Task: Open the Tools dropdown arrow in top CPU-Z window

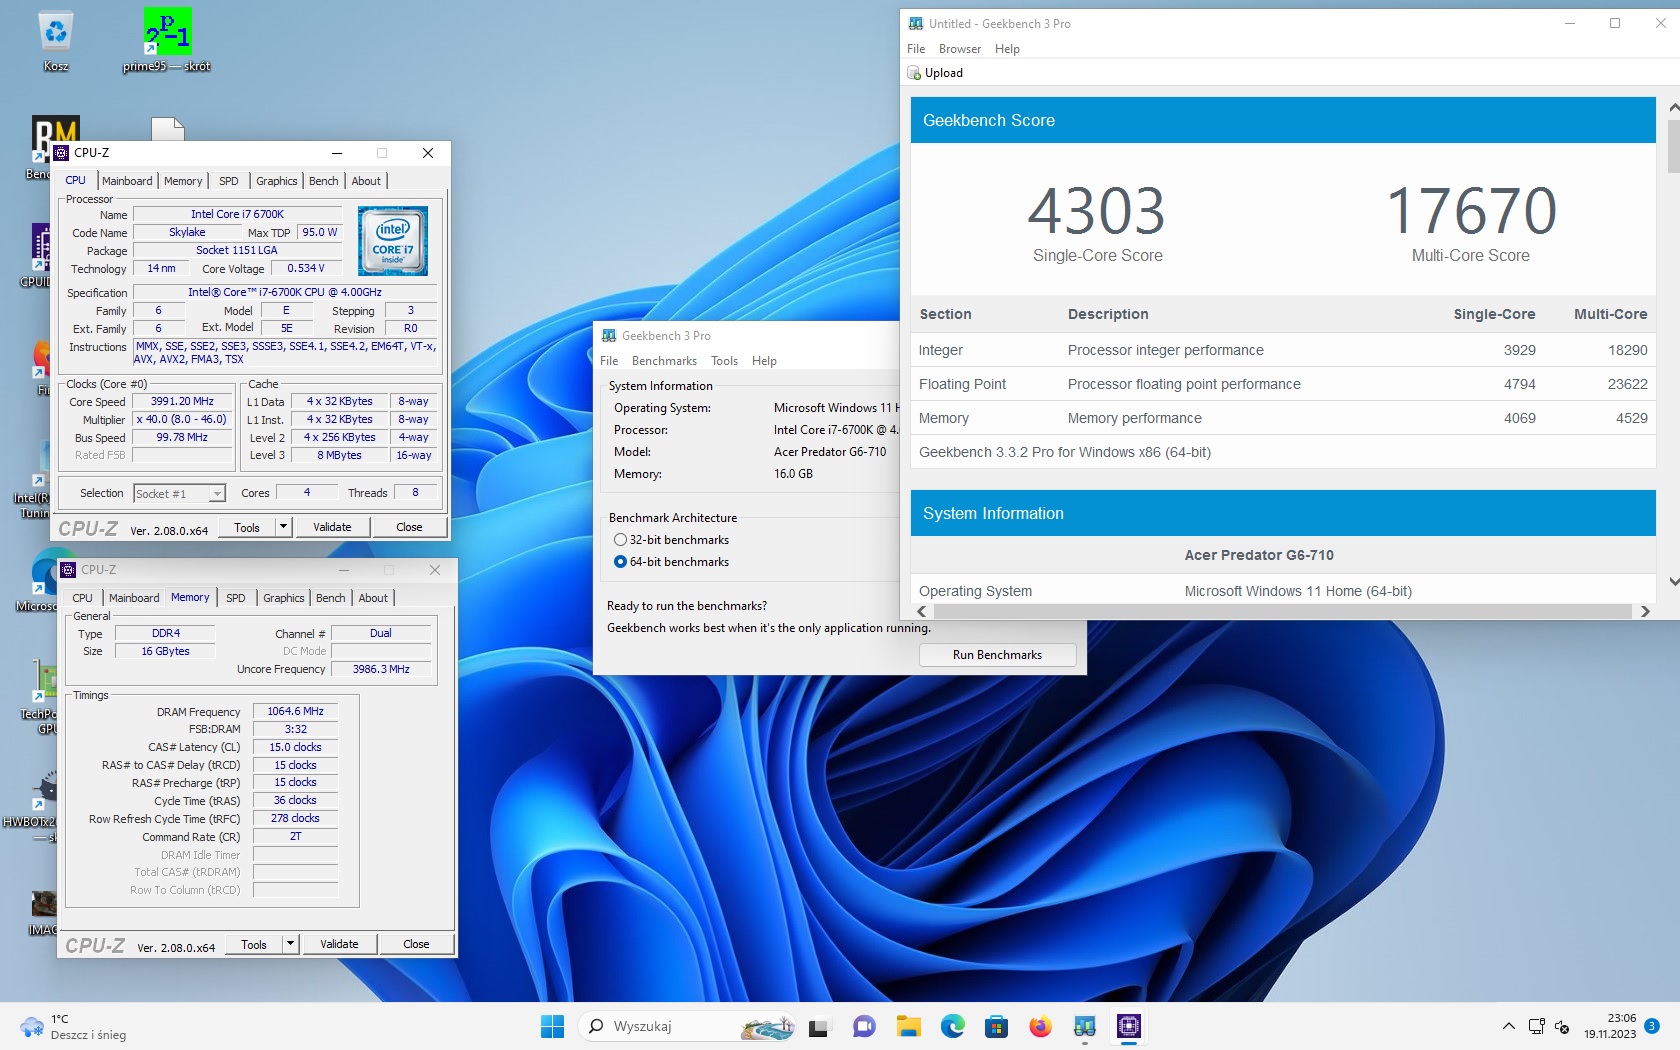Action: [x=284, y=527]
